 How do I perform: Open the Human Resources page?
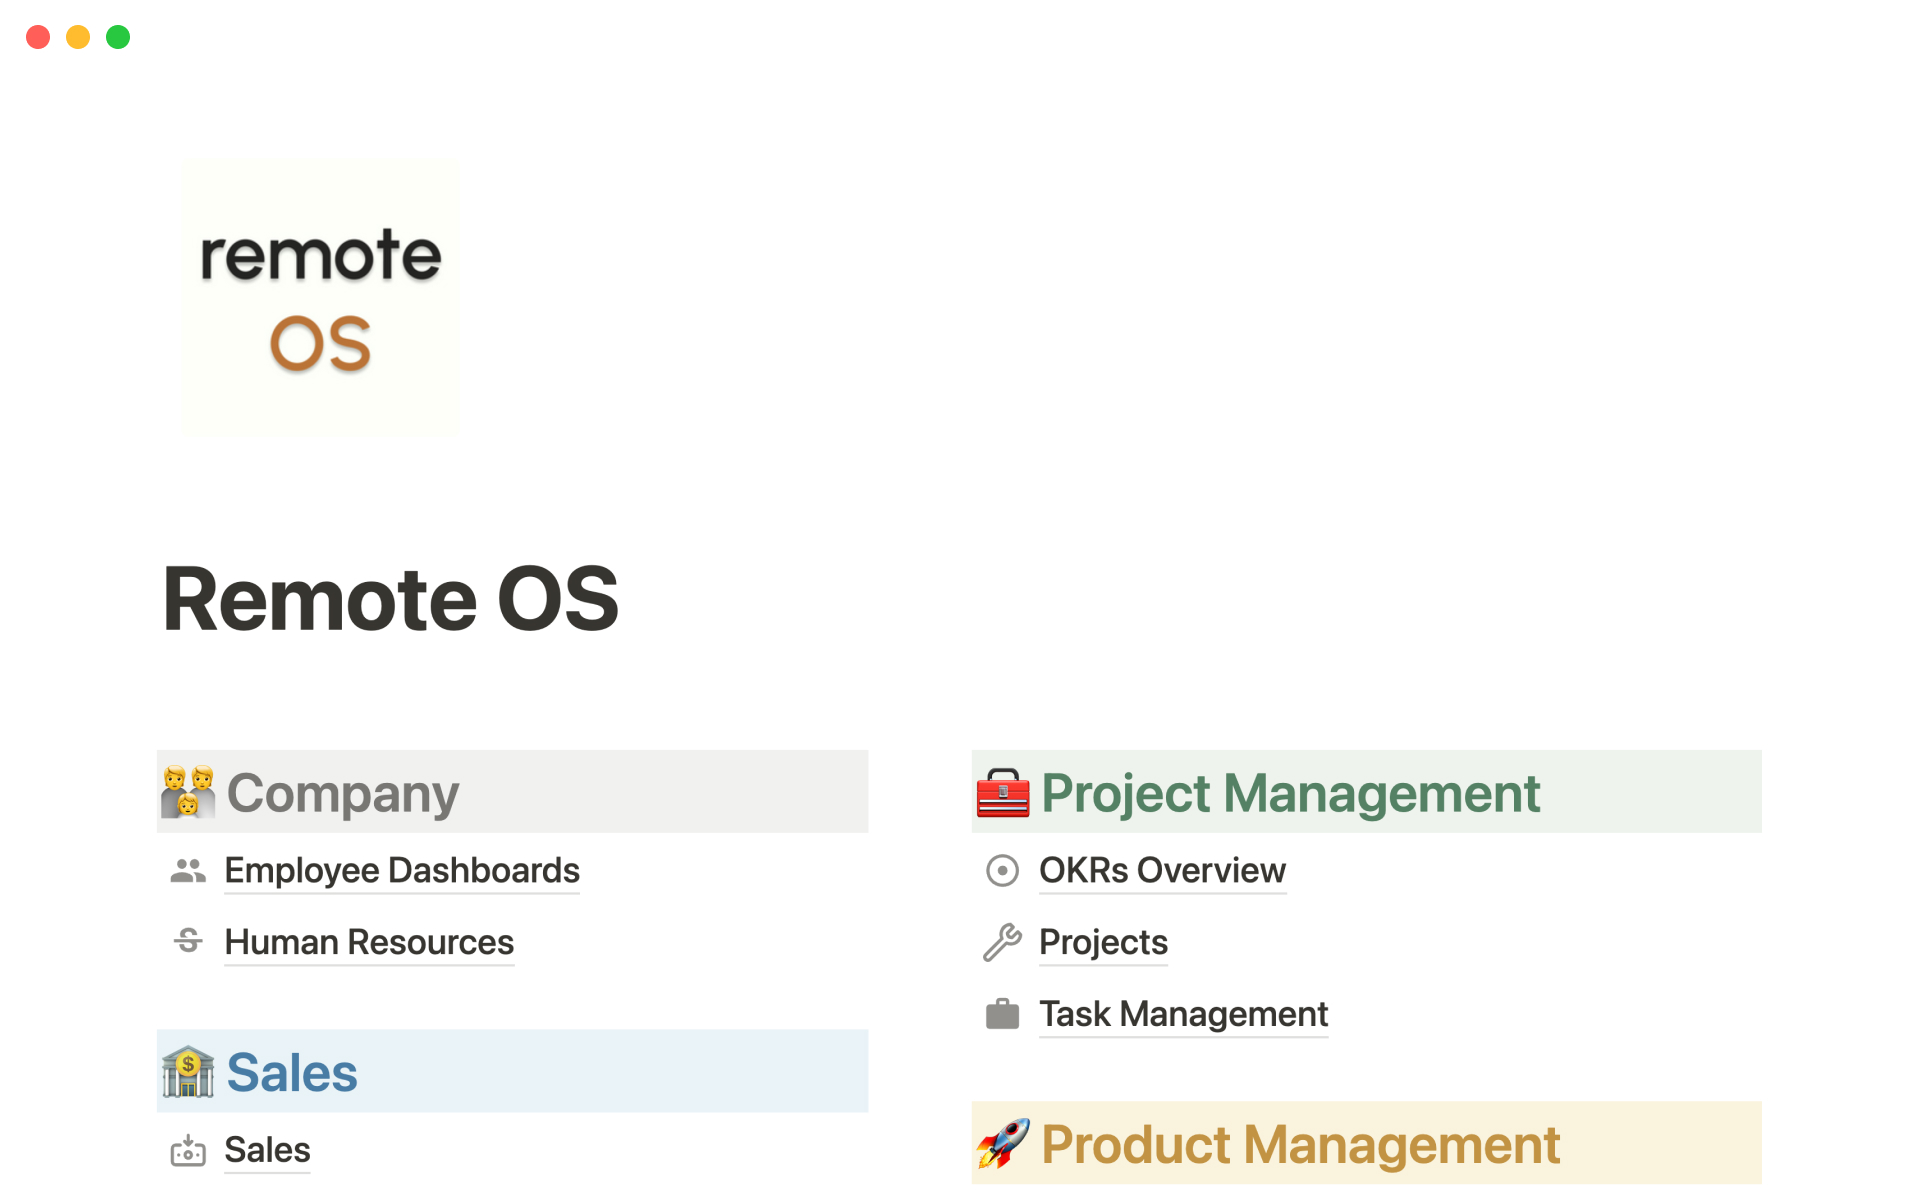(x=369, y=942)
